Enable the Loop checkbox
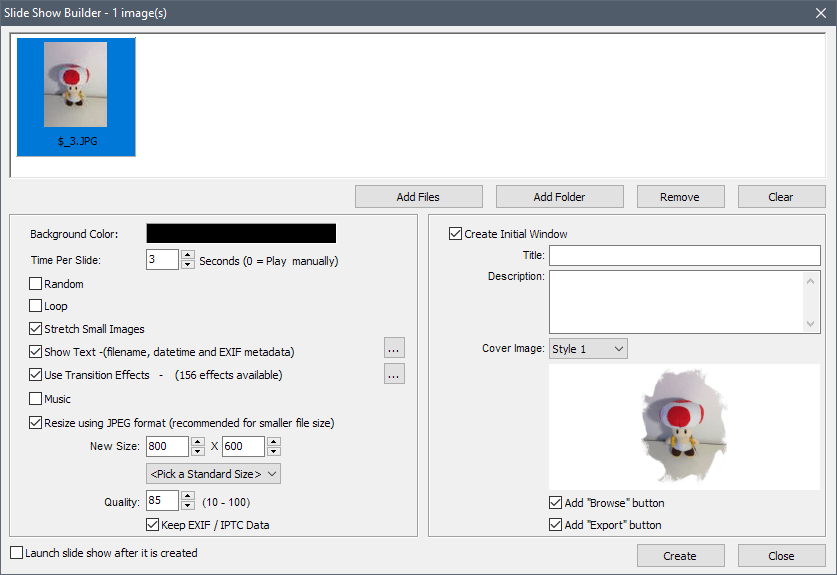Image resolution: width=837 pixels, height=575 pixels. click(35, 306)
